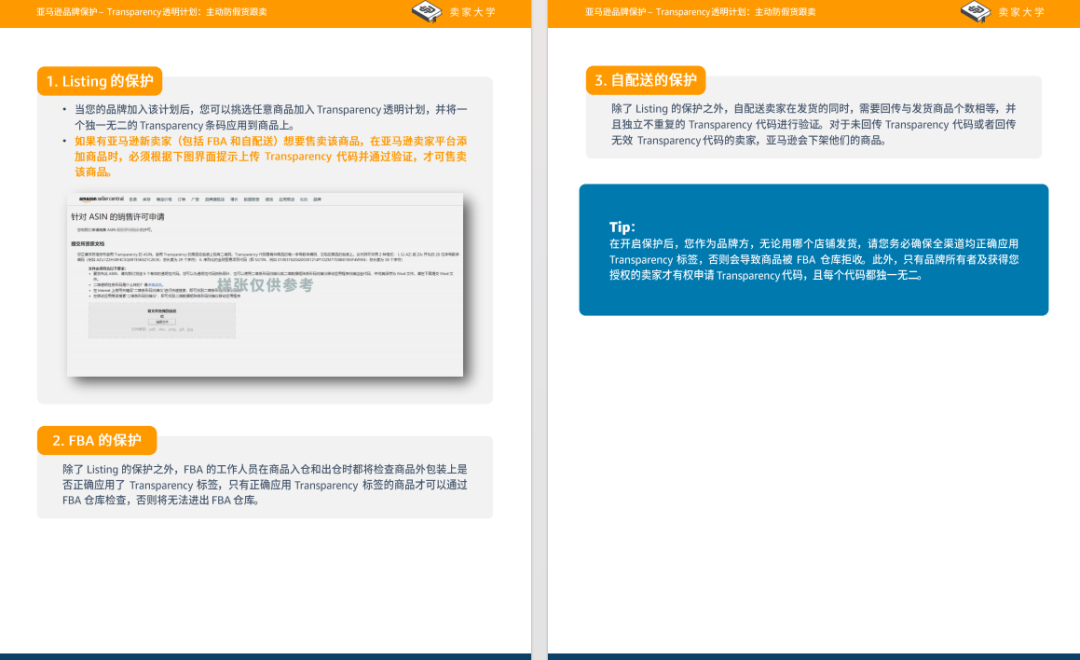
Task: Select the '3. 自配送的保护' section label
Action: pos(646,80)
